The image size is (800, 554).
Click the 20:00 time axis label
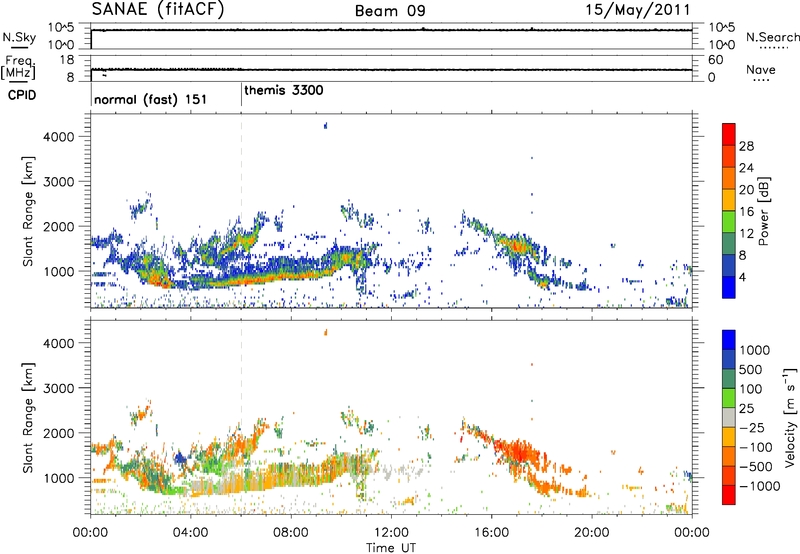pos(591,532)
